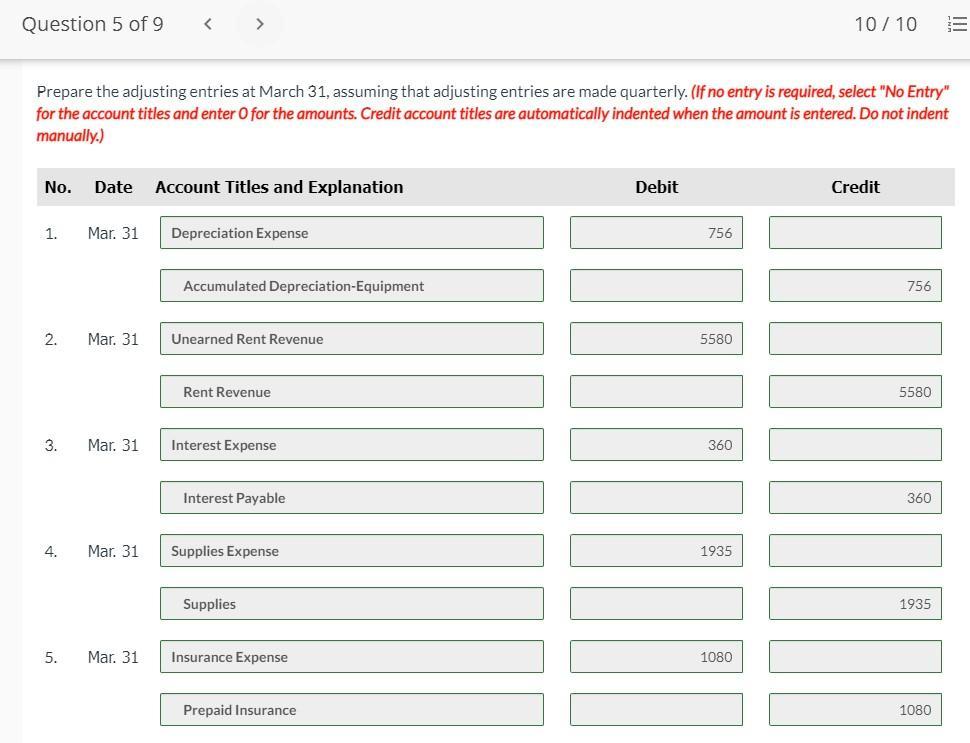Click the debit field showing 1935

[x=656, y=551]
